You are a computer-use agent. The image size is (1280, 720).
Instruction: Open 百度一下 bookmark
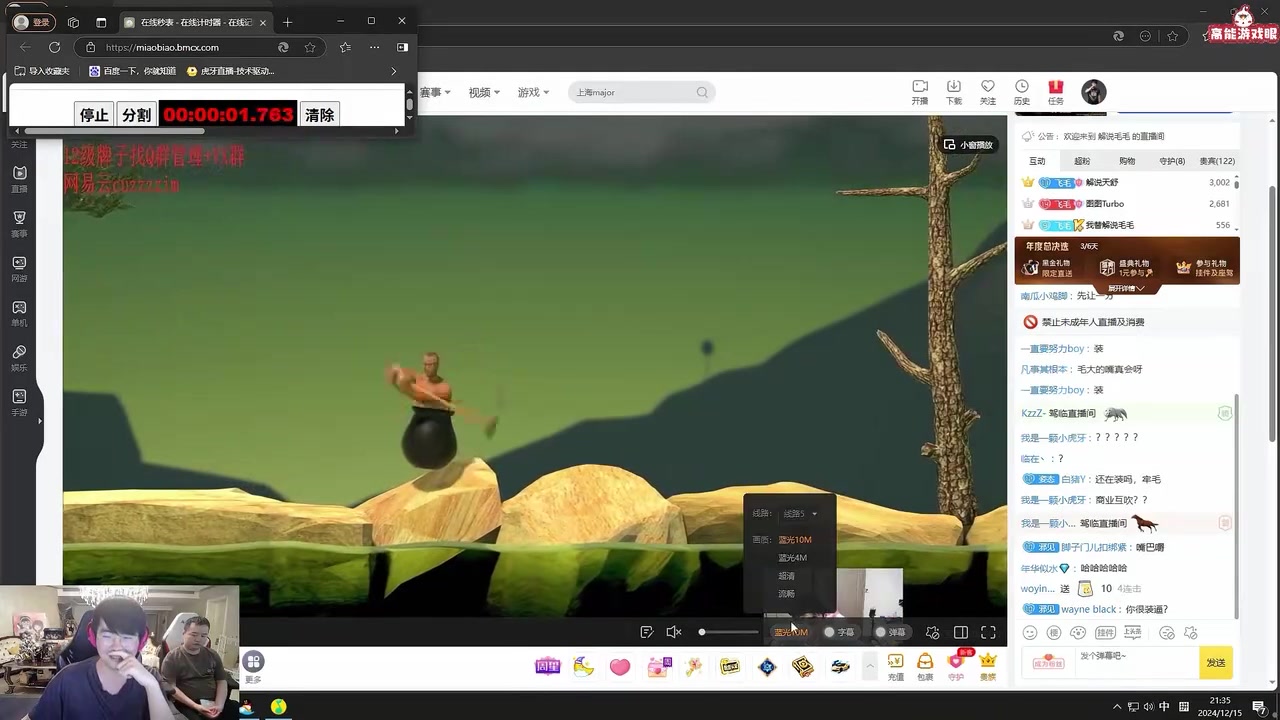click(132, 71)
